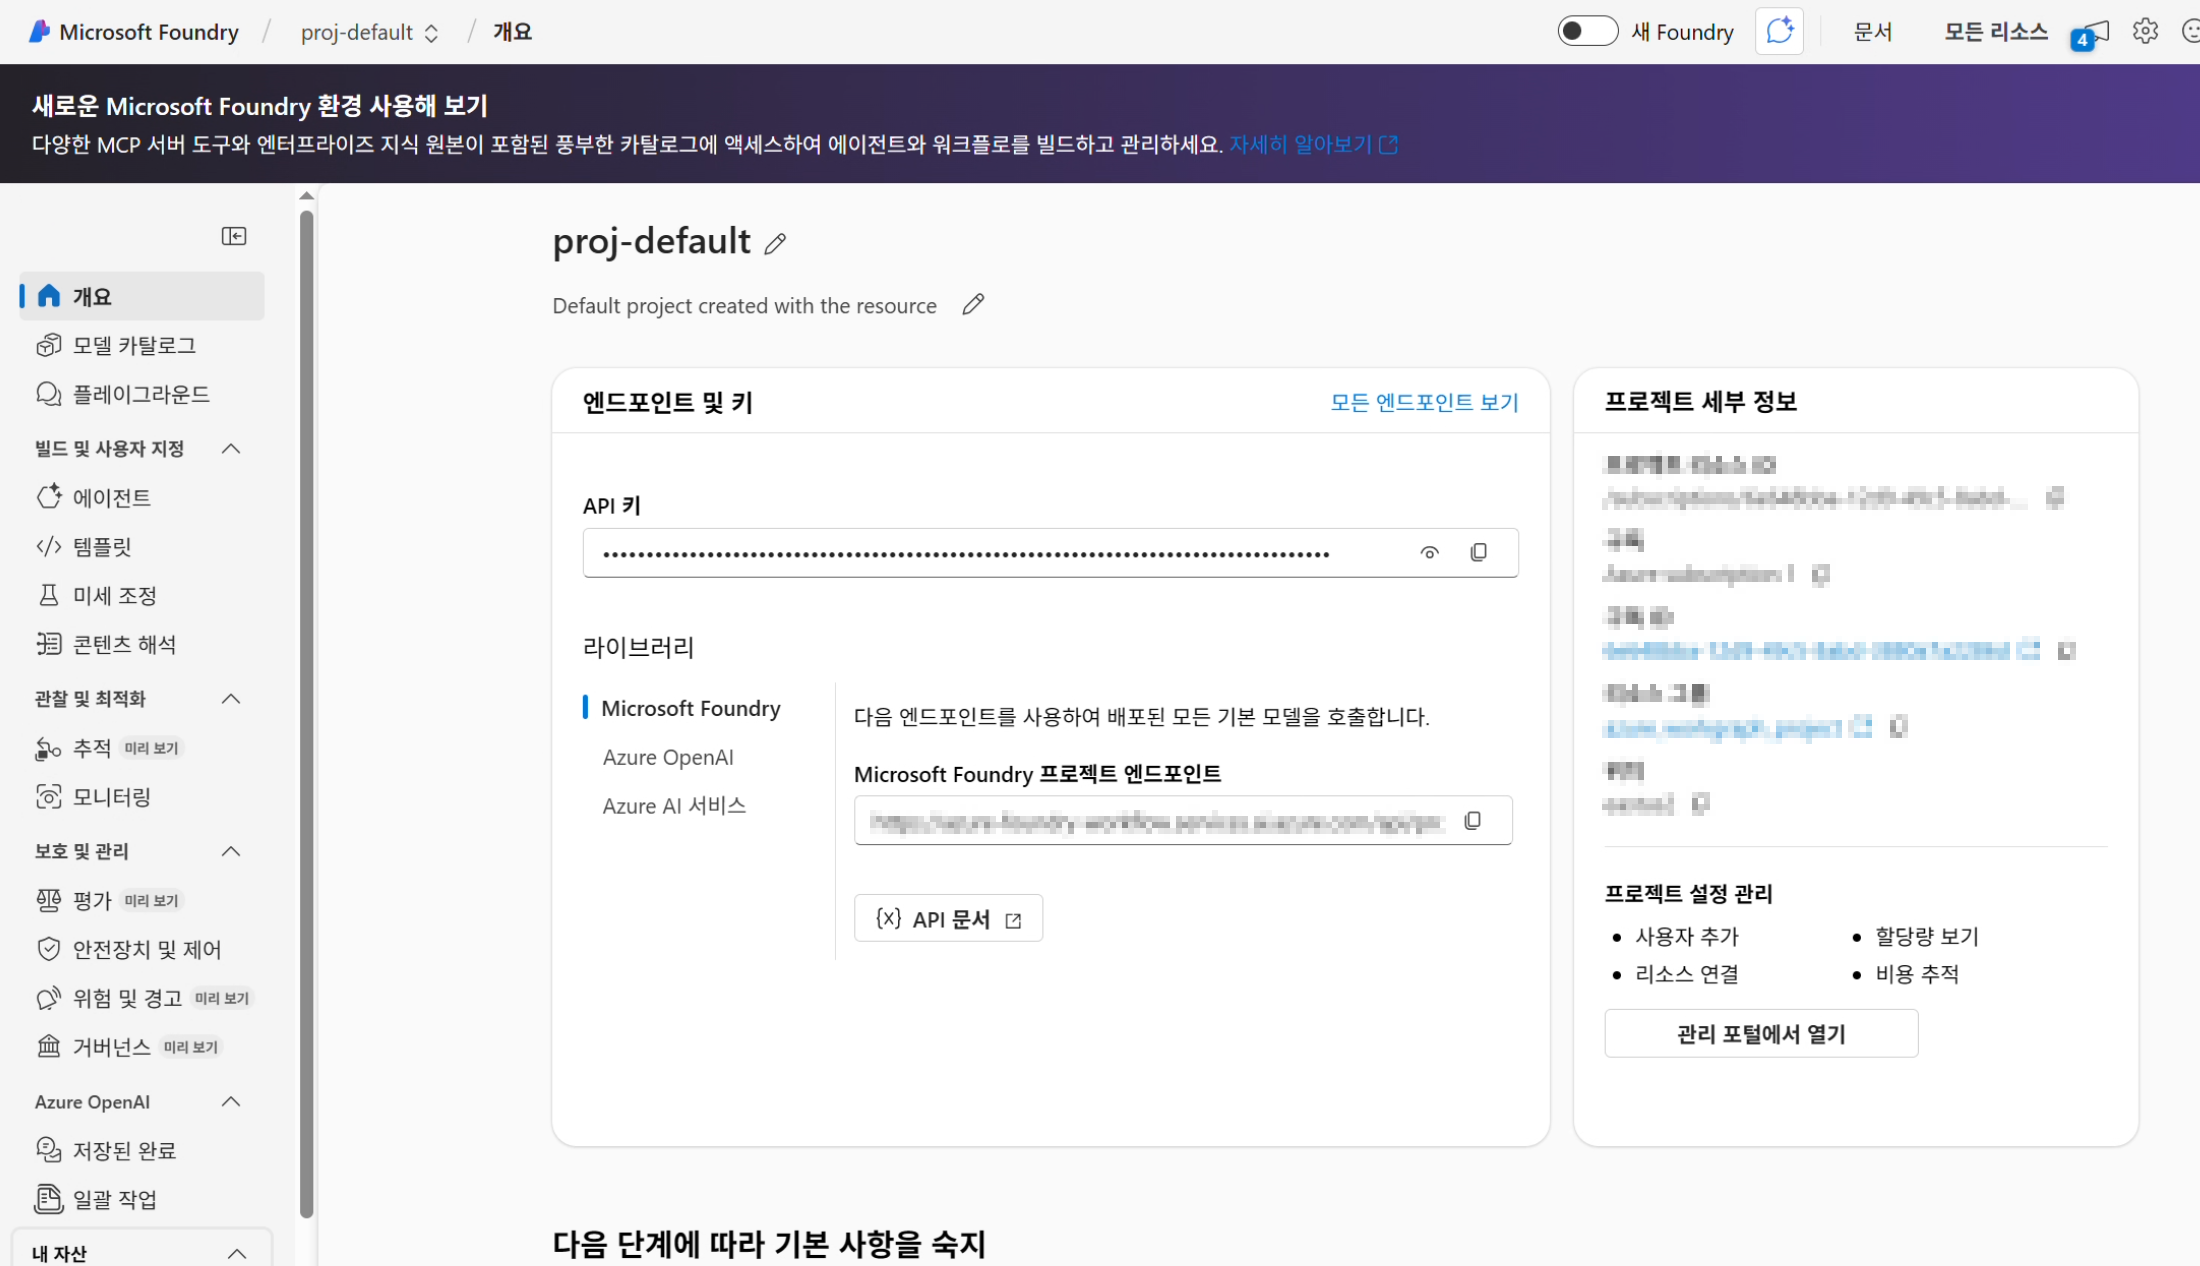Copy the Foundry project endpoint URL

pyautogui.click(x=1472, y=820)
